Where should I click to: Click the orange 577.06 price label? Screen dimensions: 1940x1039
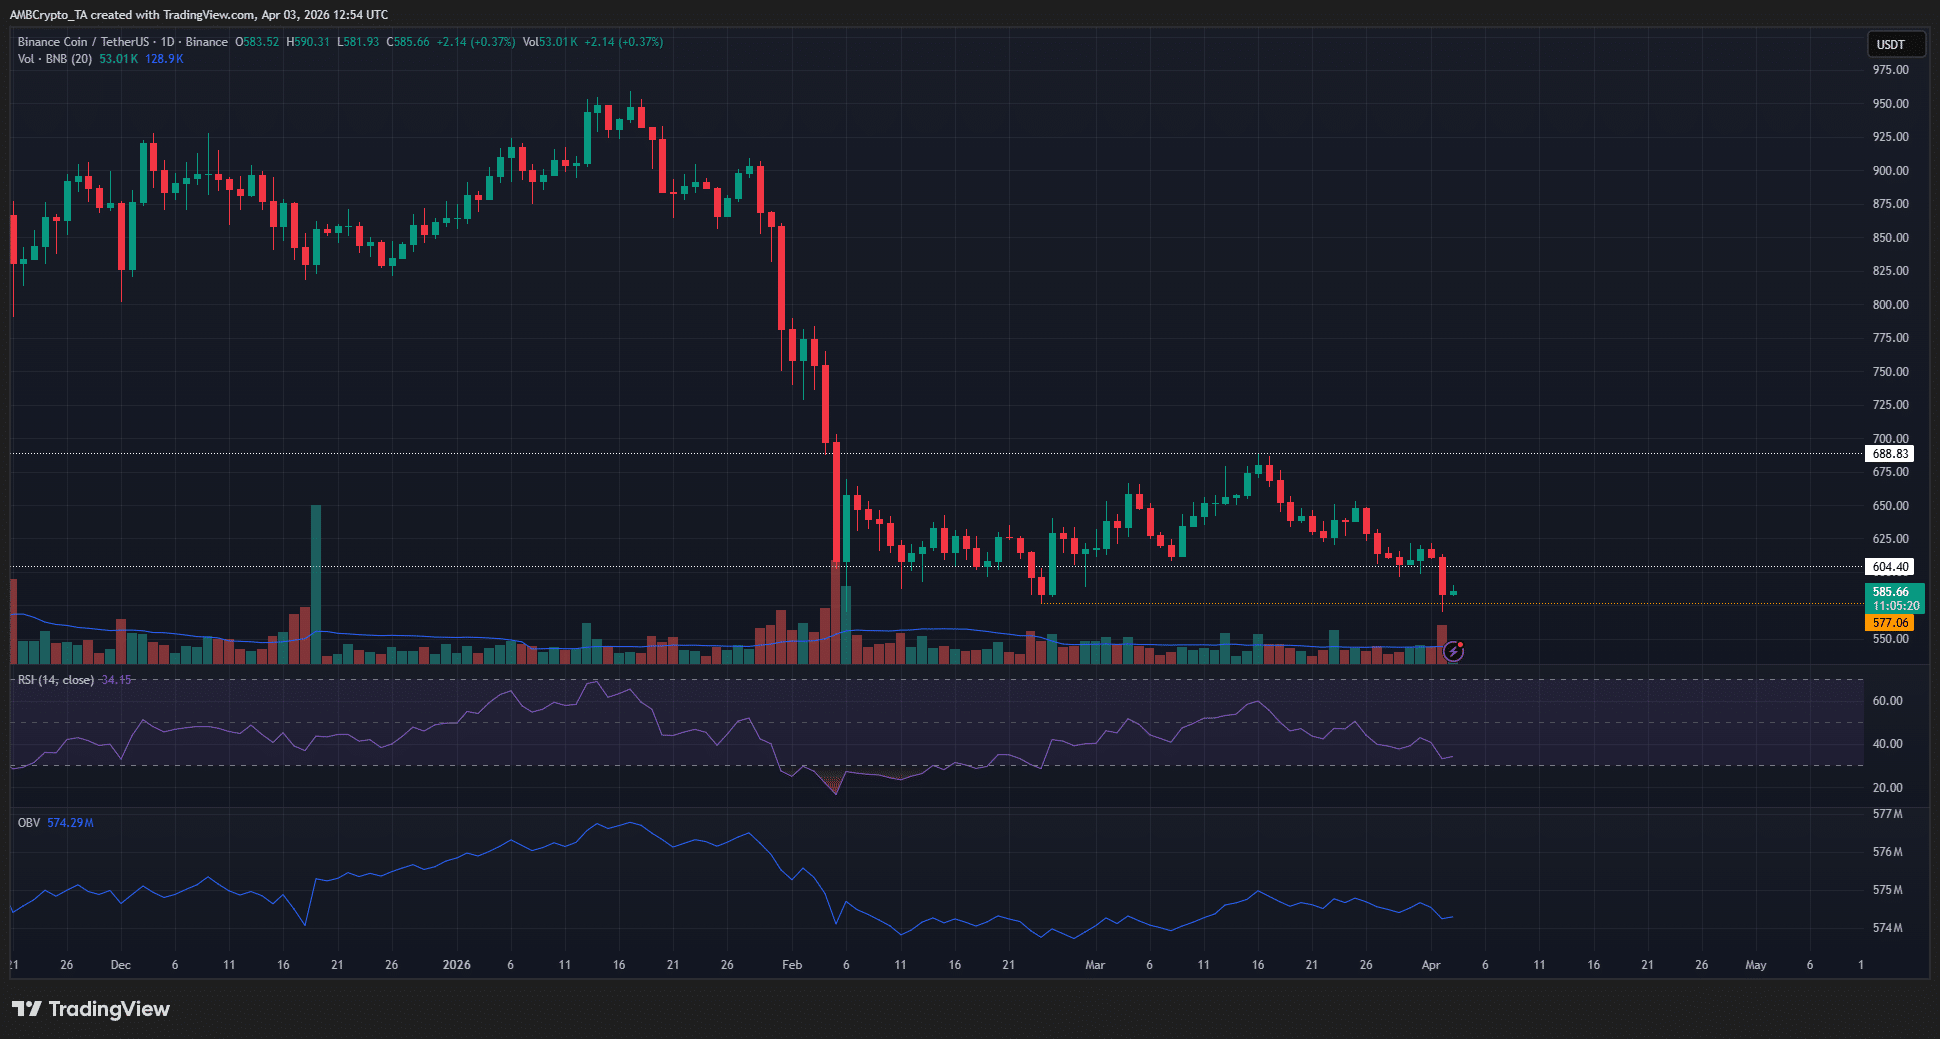1891,622
